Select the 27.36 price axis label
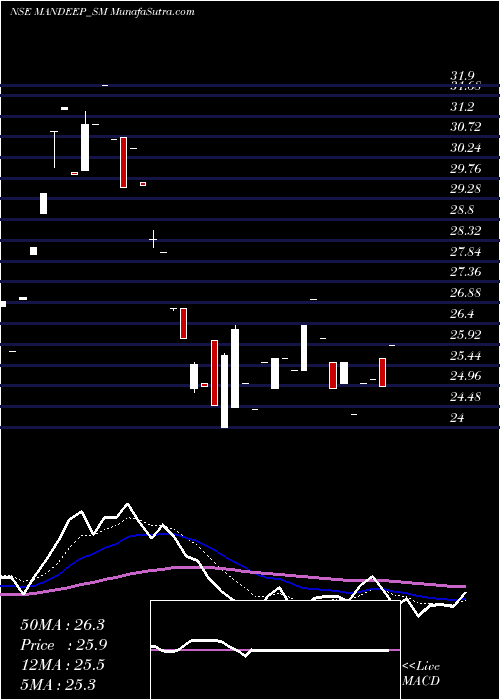The width and height of the screenshot is (500, 700). 466,272
